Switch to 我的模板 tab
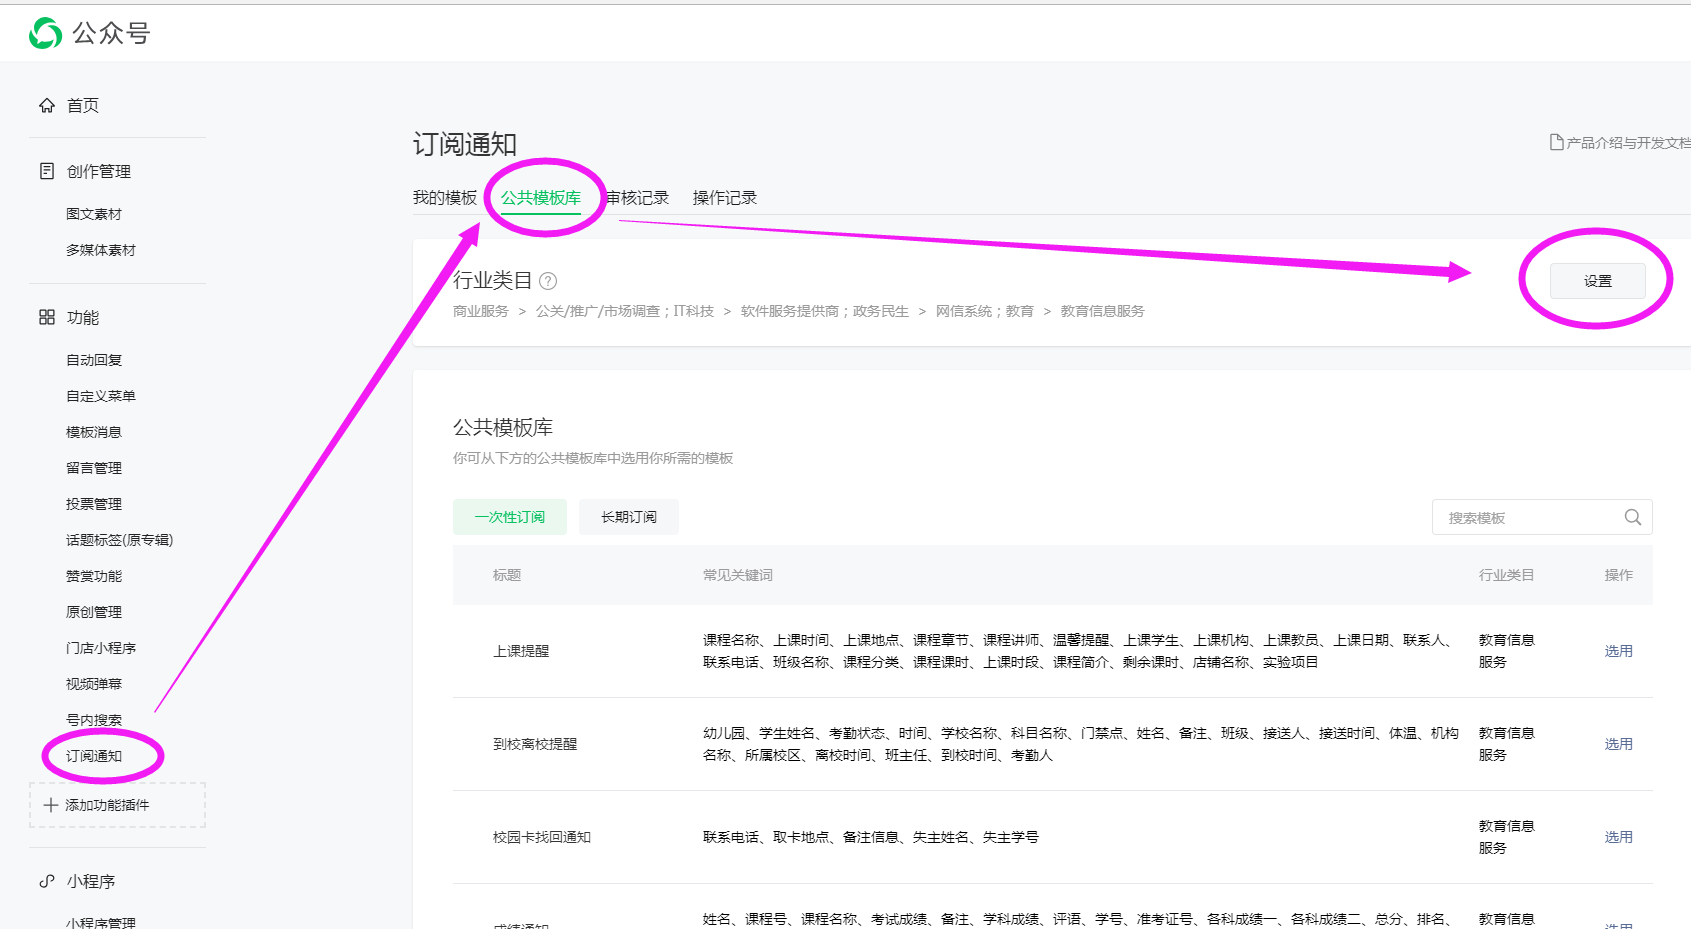The image size is (1691, 929). coord(445,198)
